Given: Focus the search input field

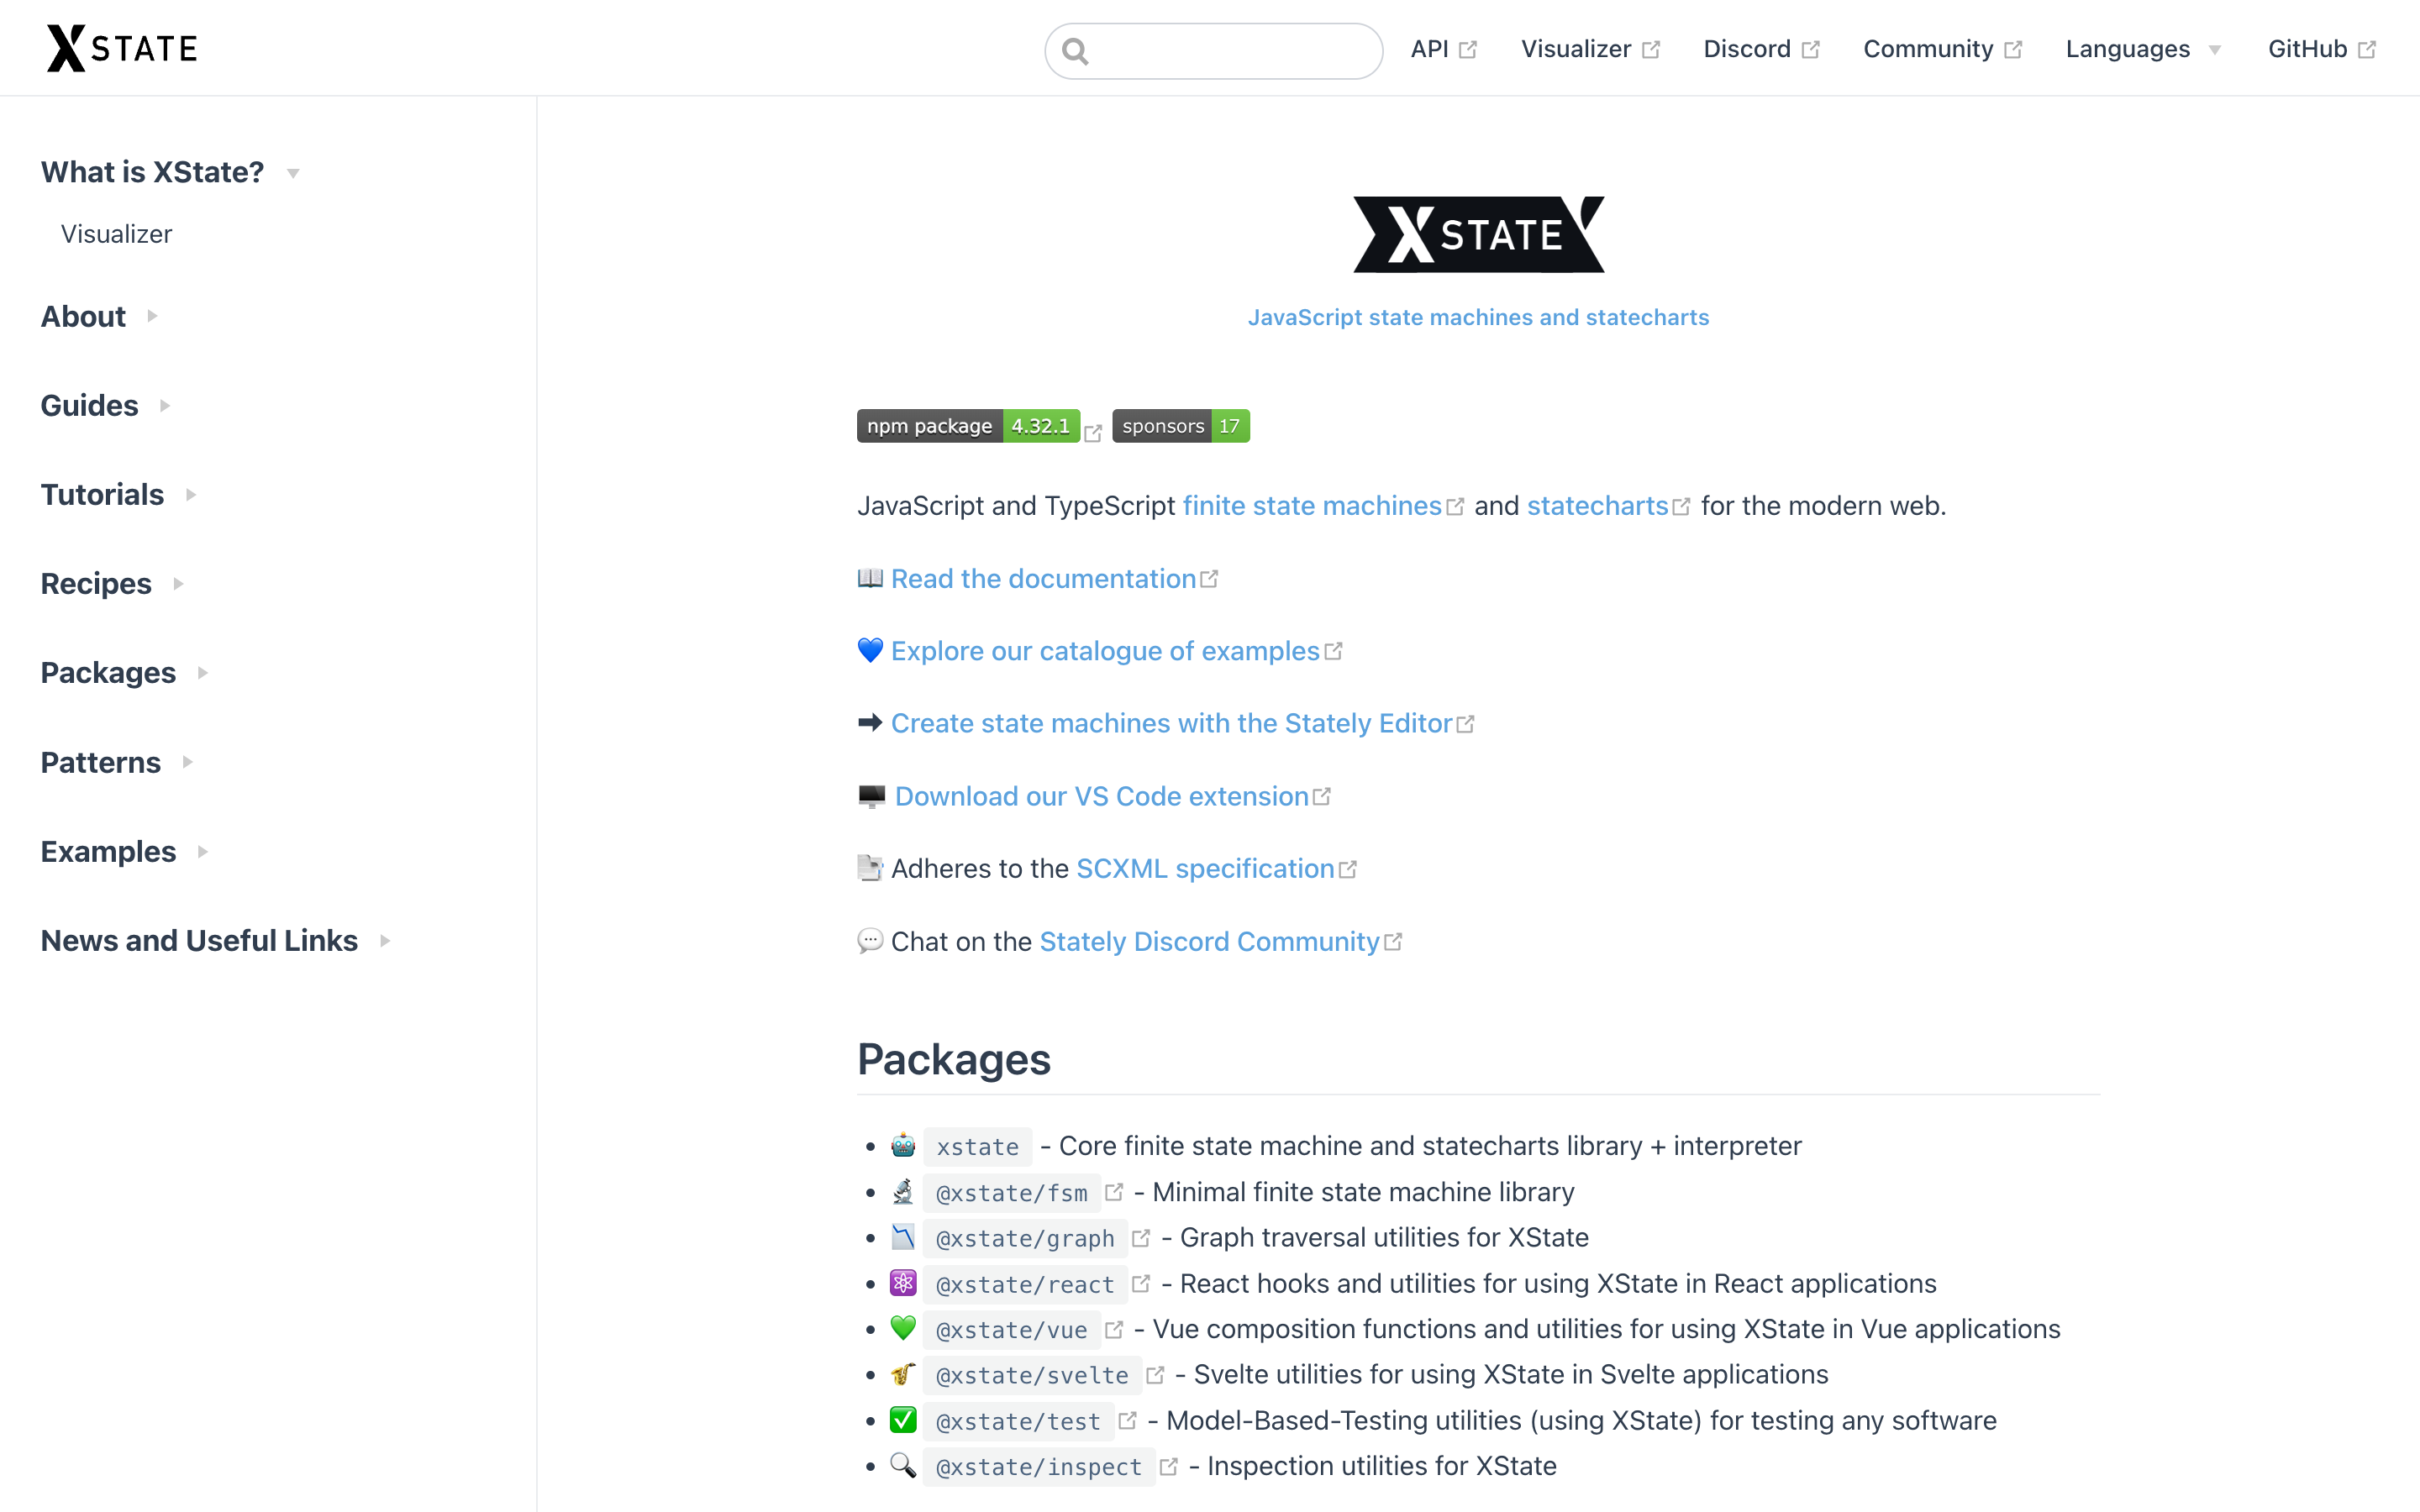Looking at the screenshot, I should click(1213, 50).
